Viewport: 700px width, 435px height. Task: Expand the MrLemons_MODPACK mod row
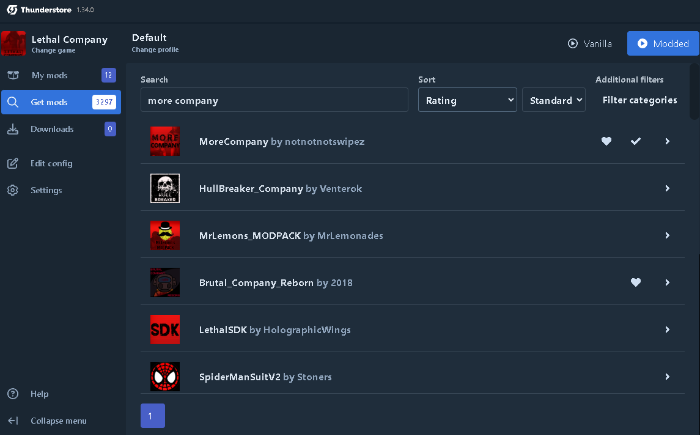point(667,235)
